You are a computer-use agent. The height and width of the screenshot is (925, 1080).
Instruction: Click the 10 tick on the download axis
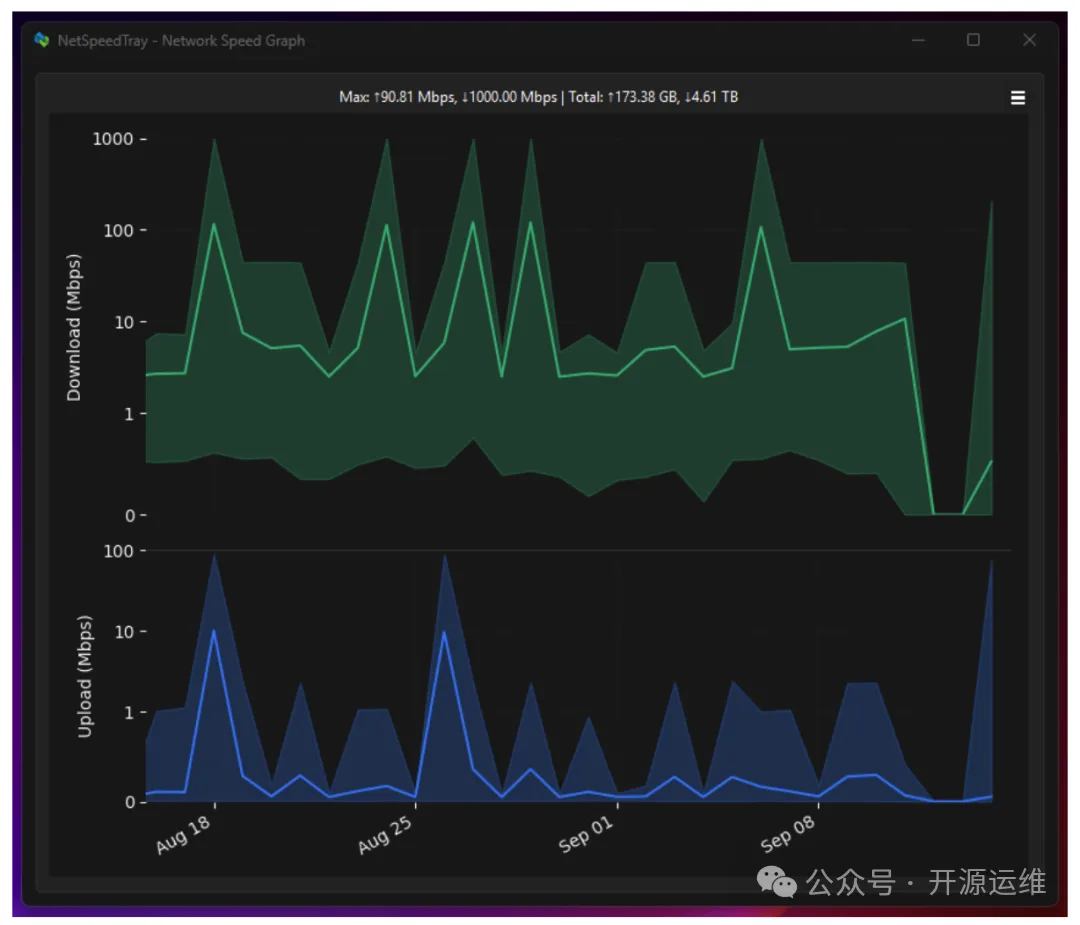[124, 322]
